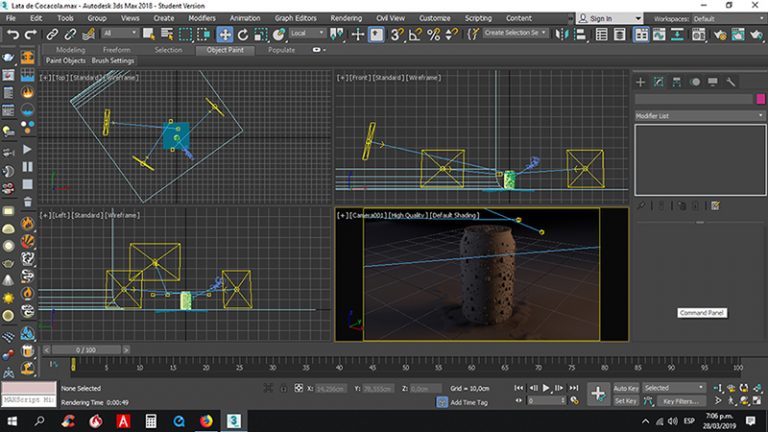Viewport: 768px width, 432px height.
Task: Click the Play Animation button
Action: tap(546, 388)
